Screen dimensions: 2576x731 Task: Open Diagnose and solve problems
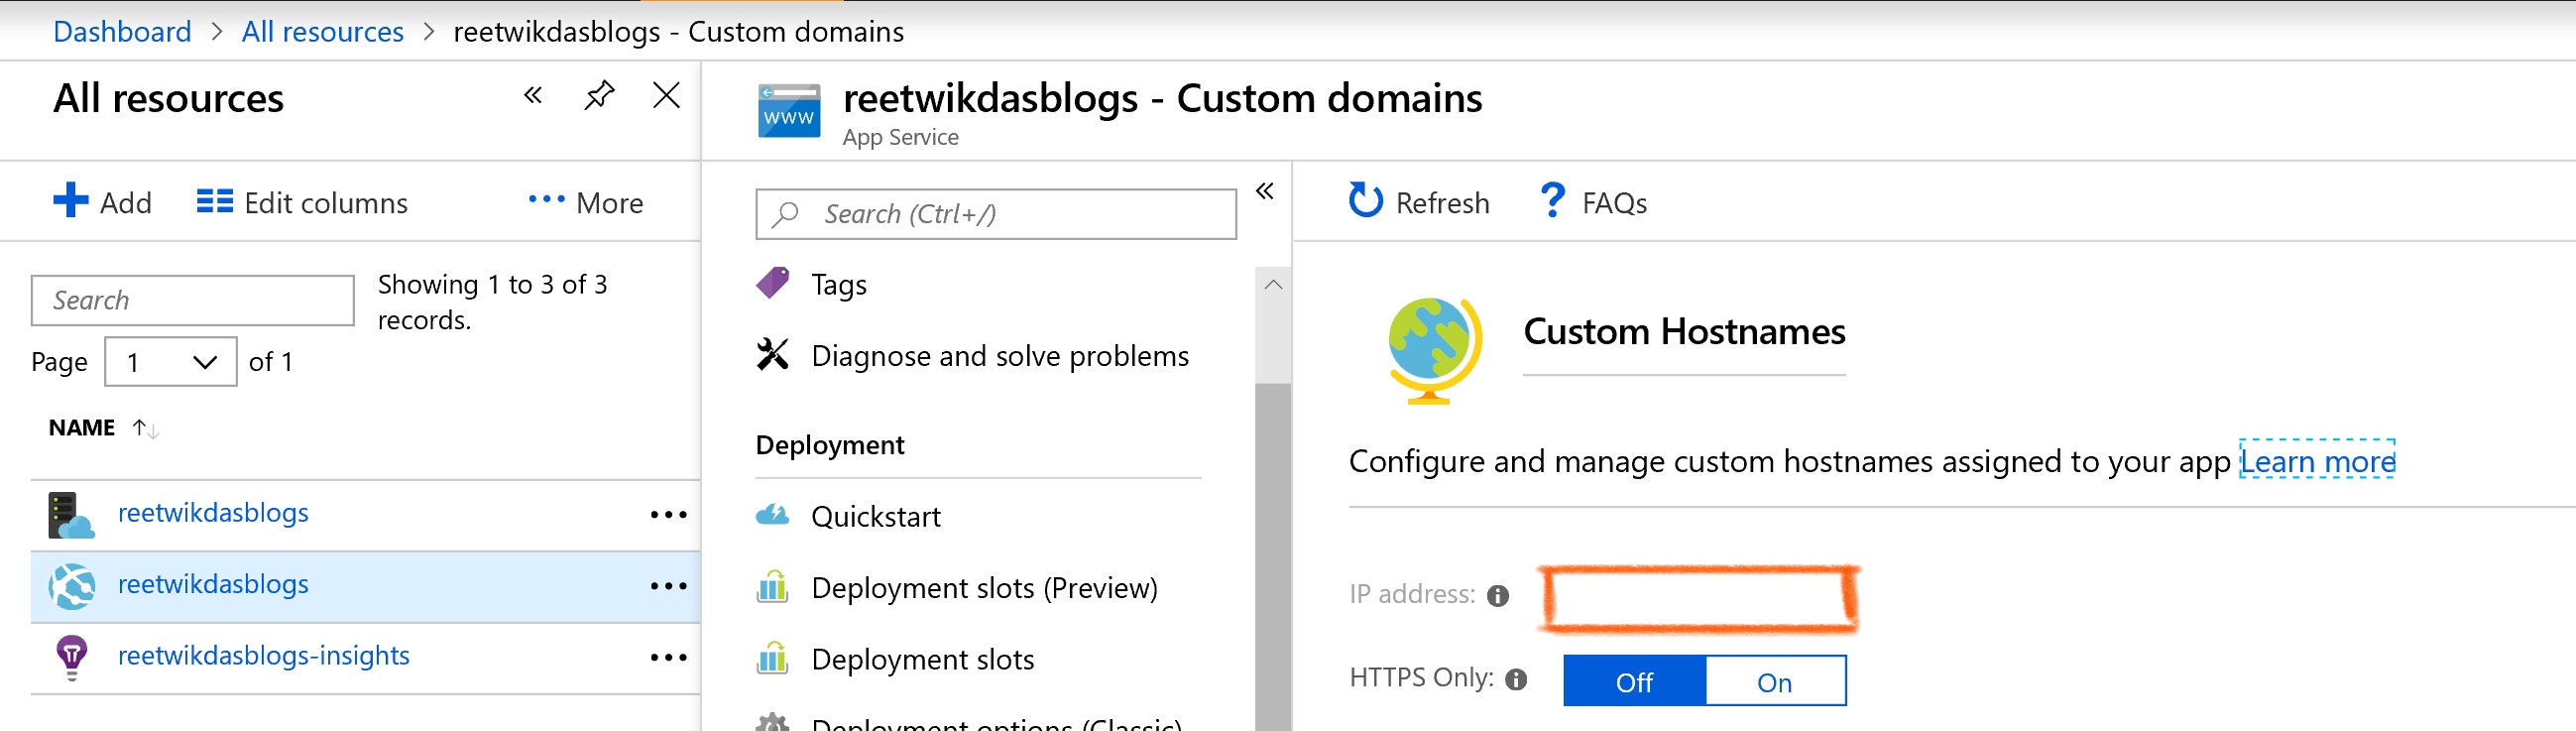tap(1000, 356)
